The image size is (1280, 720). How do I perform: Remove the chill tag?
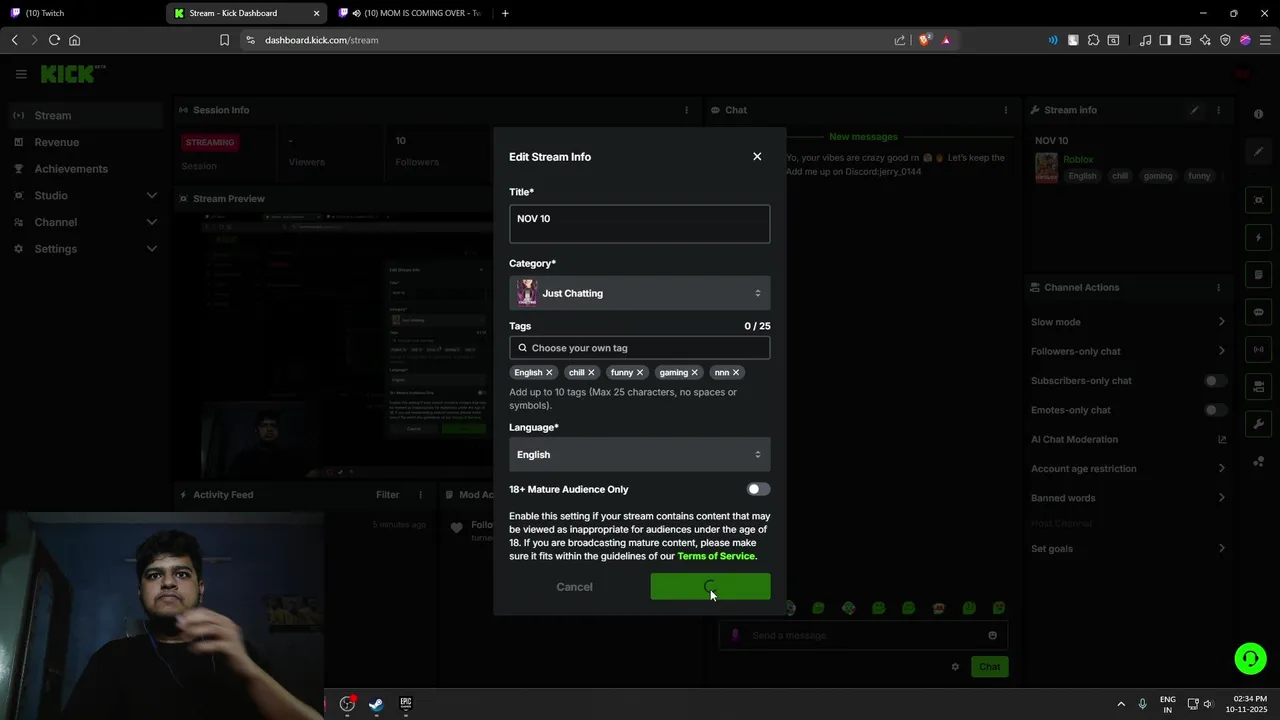[x=591, y=372]
